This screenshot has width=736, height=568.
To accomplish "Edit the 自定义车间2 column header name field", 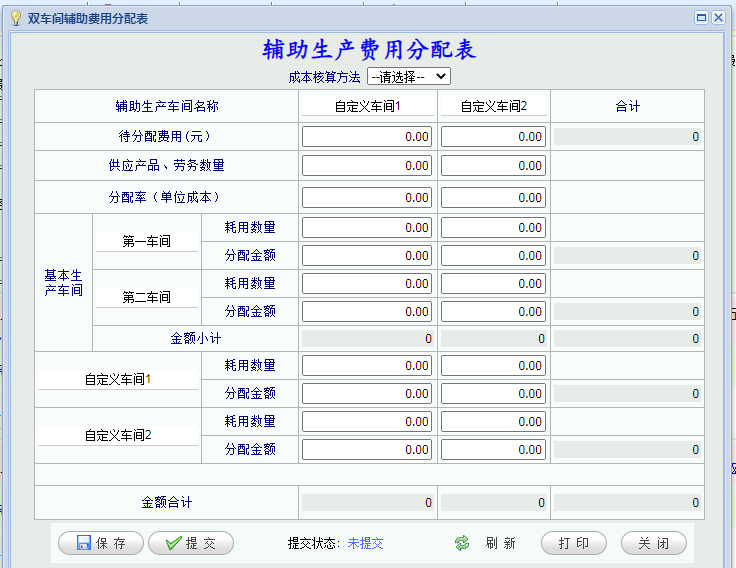I will click(494, 106).
